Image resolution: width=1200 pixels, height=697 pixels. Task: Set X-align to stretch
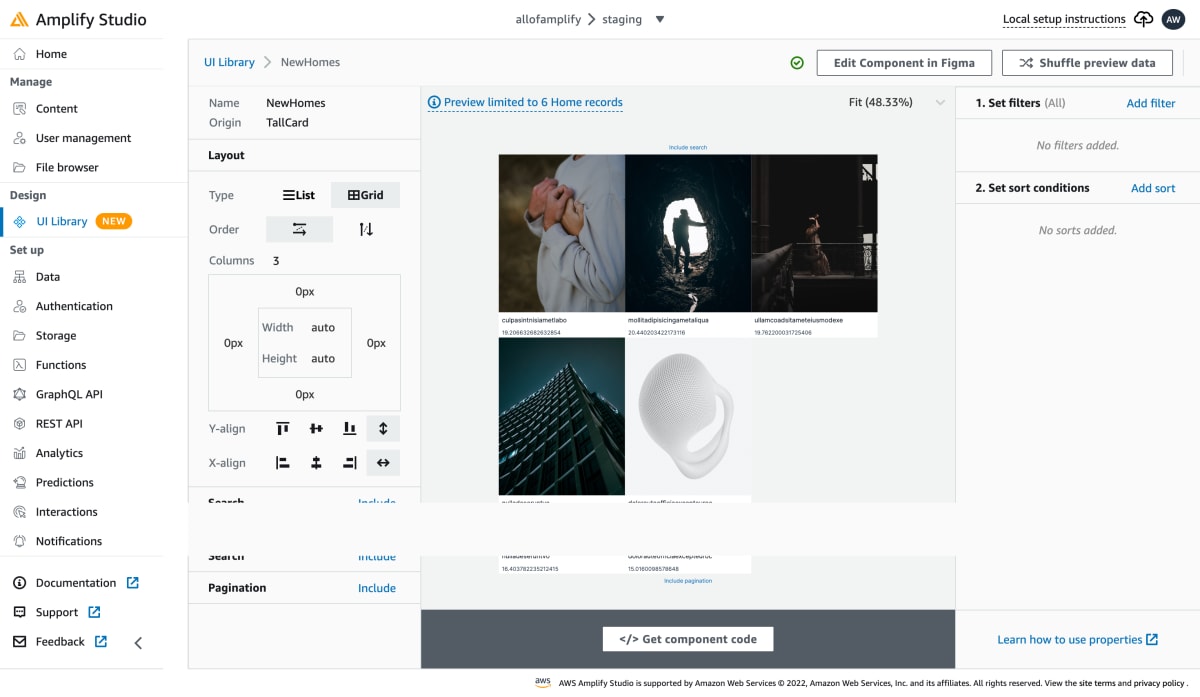pyautogui.click(x=383, y=463)
